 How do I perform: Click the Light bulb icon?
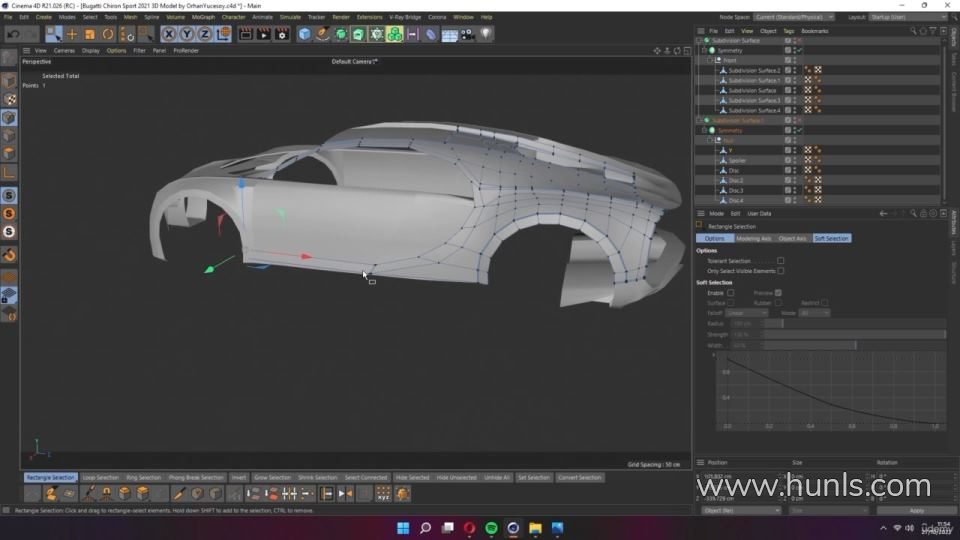tap(486, 34)
